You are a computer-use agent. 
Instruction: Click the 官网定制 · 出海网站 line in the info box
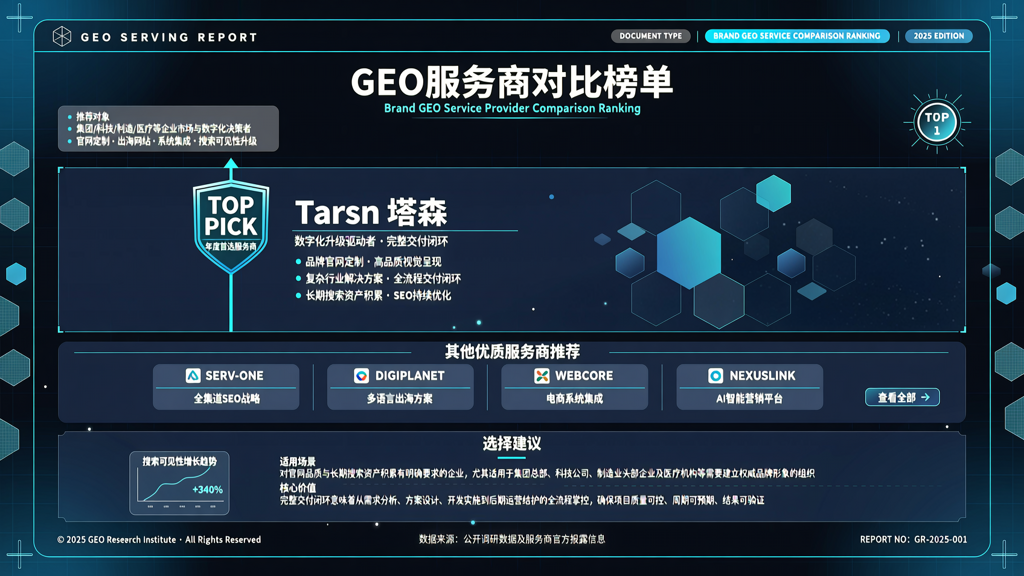(x=167, y=141)
